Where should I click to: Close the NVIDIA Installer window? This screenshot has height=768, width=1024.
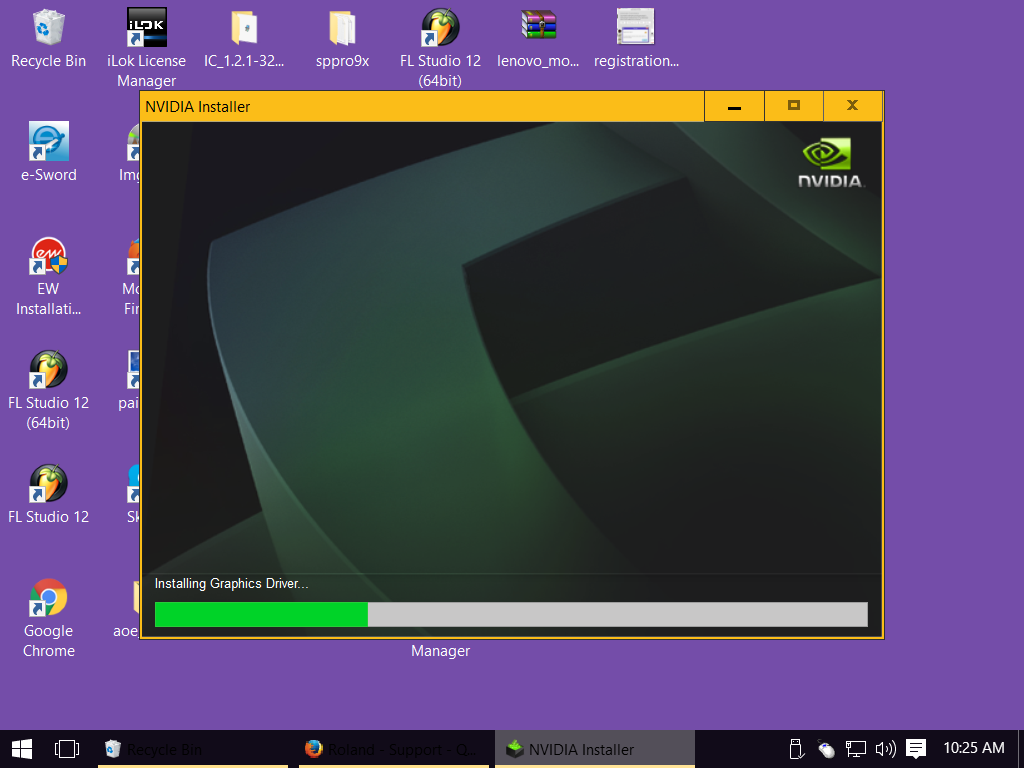click(852, 106)
